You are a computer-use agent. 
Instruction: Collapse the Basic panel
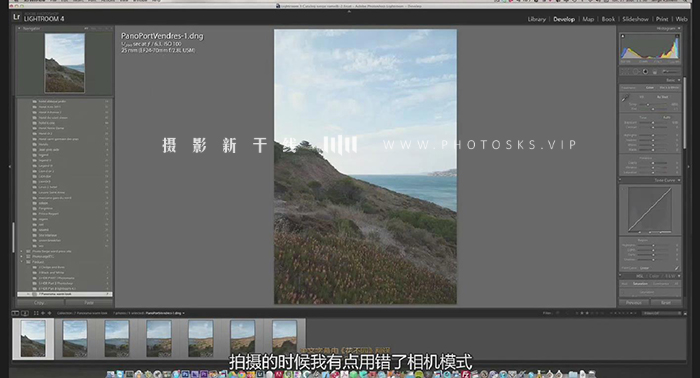click(x=679, y=80)
